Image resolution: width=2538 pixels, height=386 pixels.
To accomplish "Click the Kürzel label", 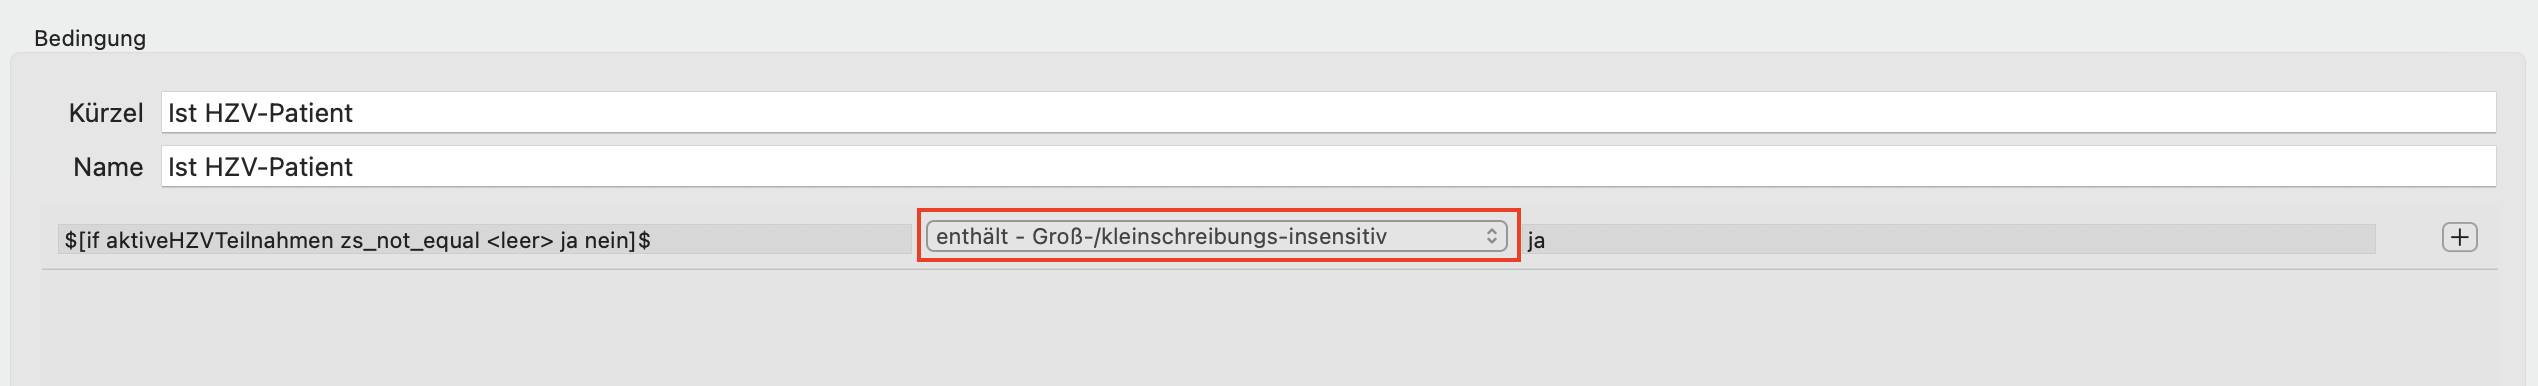I will pos(106,113).
